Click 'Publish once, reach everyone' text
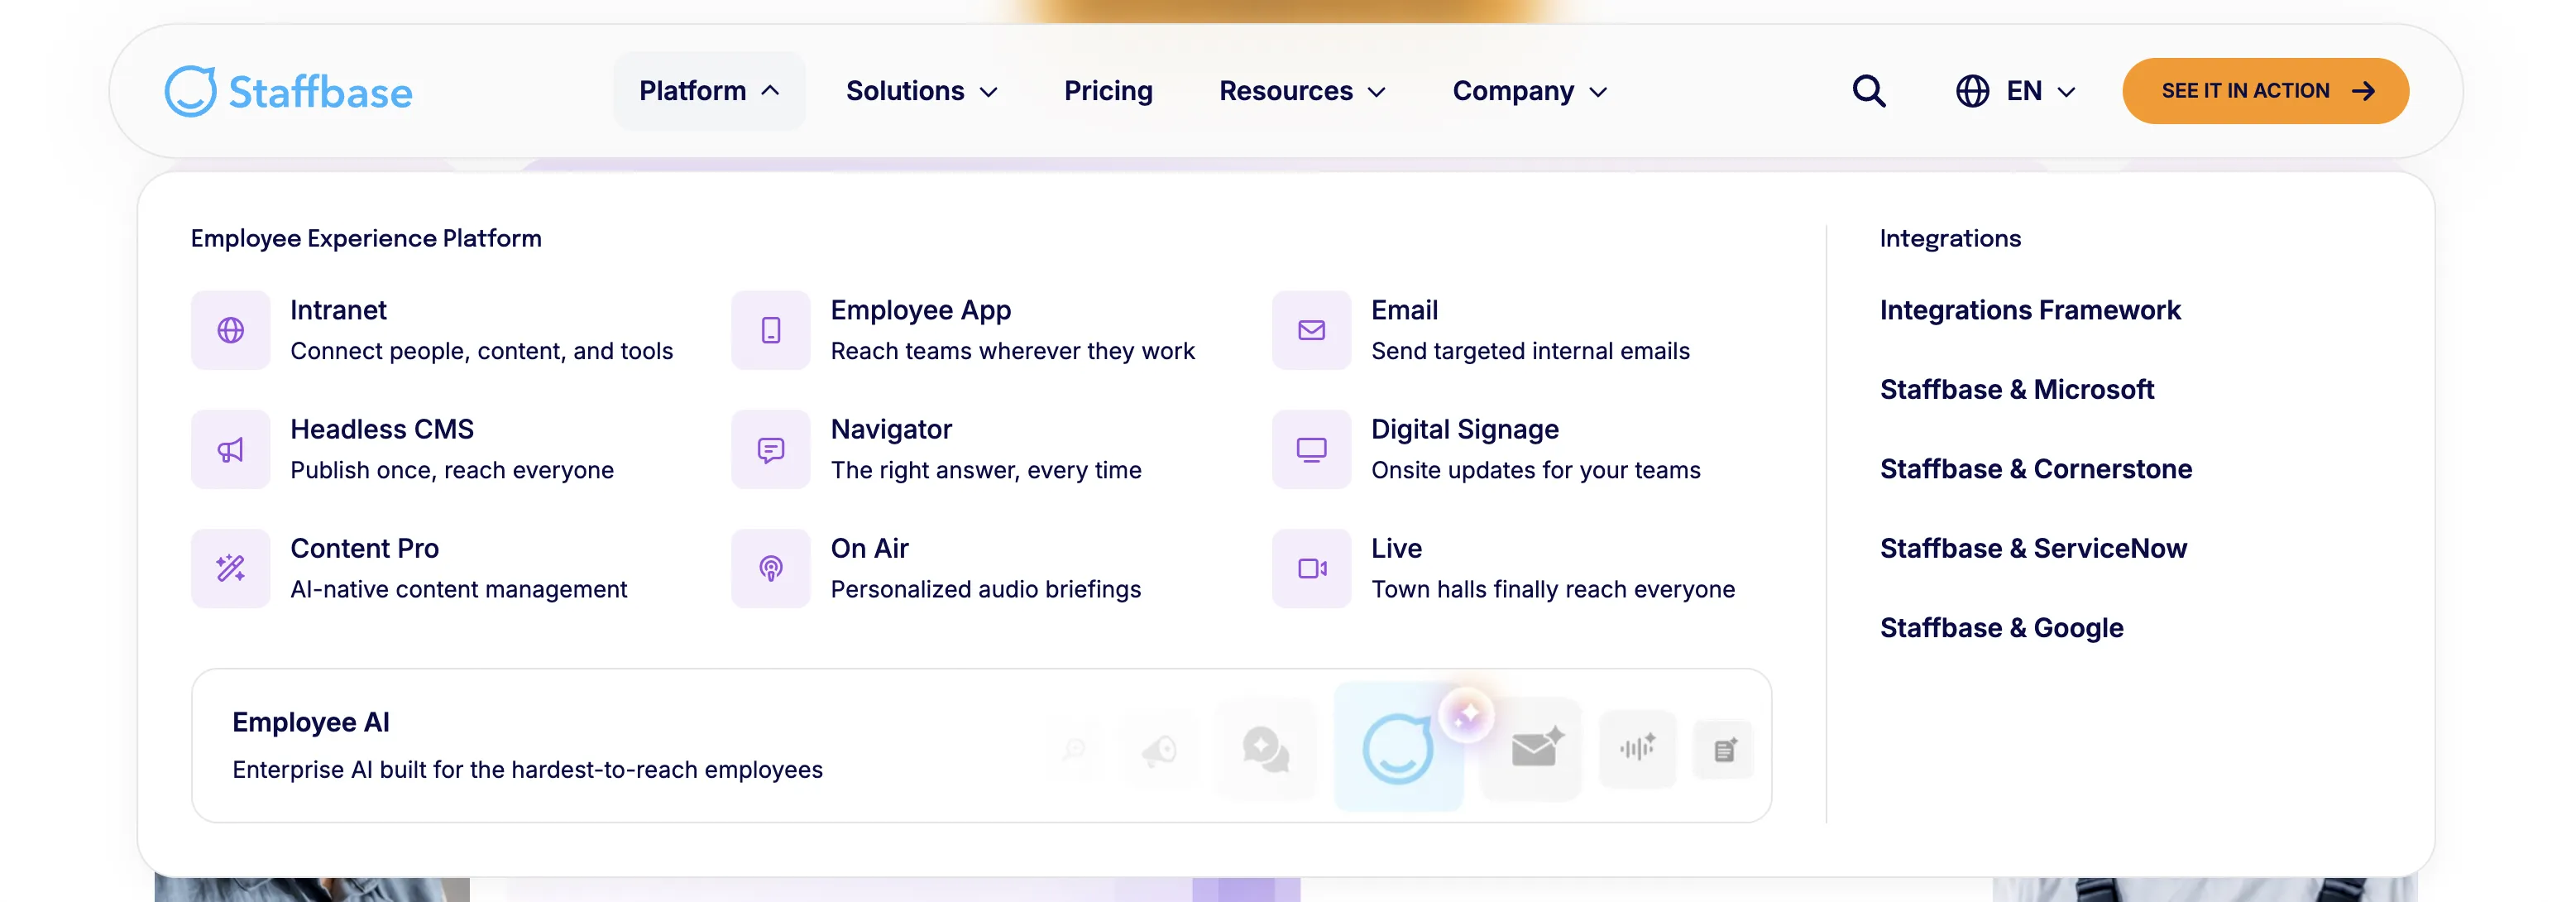Screen dimensions: 2576x902 tap(452, 470)
